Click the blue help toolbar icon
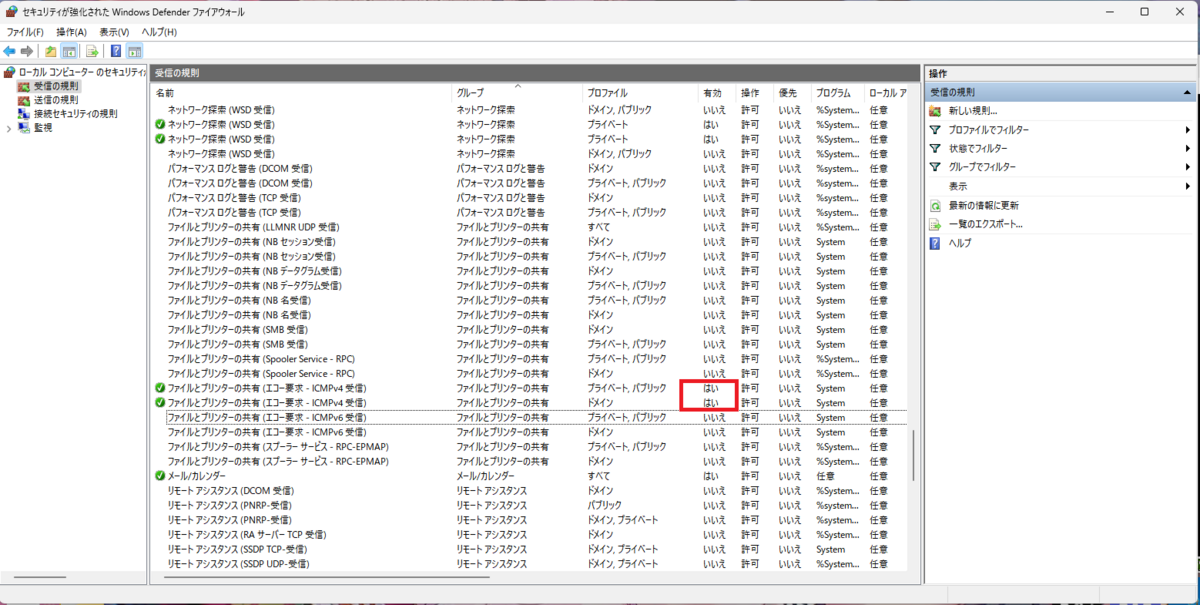Screen dimensions: 1200x605 [116, 51]
